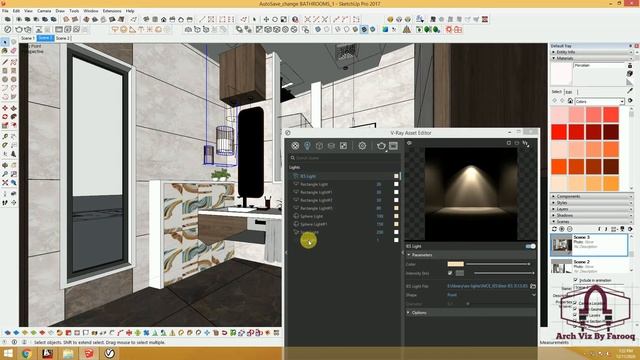
Task: Open the Geometry category in V-Ray Asset Editor
Action: pos(319,146)
